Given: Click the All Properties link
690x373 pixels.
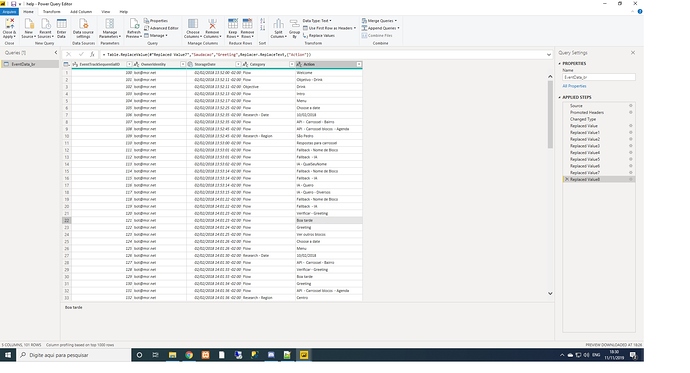Looking at the screenshot, I should coord(574,86).
